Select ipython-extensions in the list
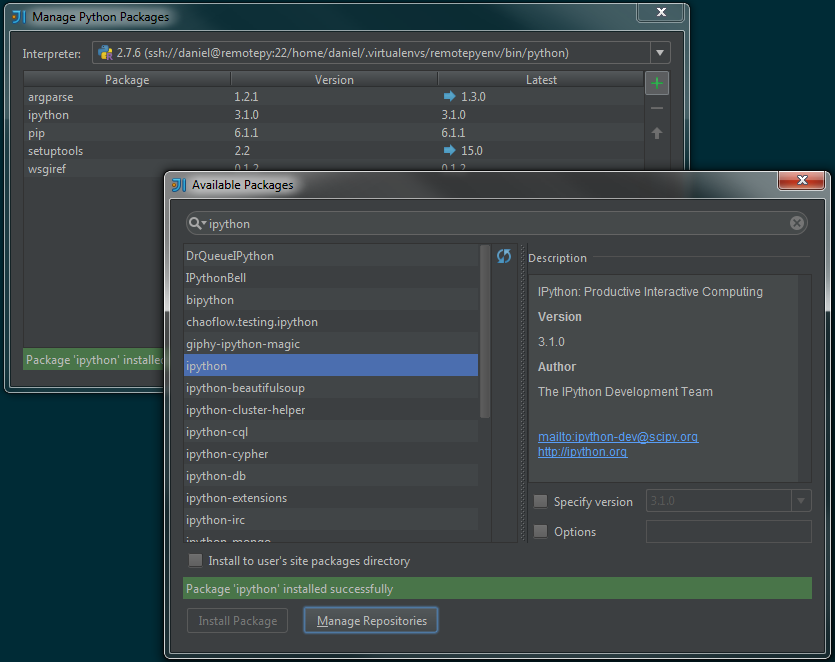 (x=331, y=497)
